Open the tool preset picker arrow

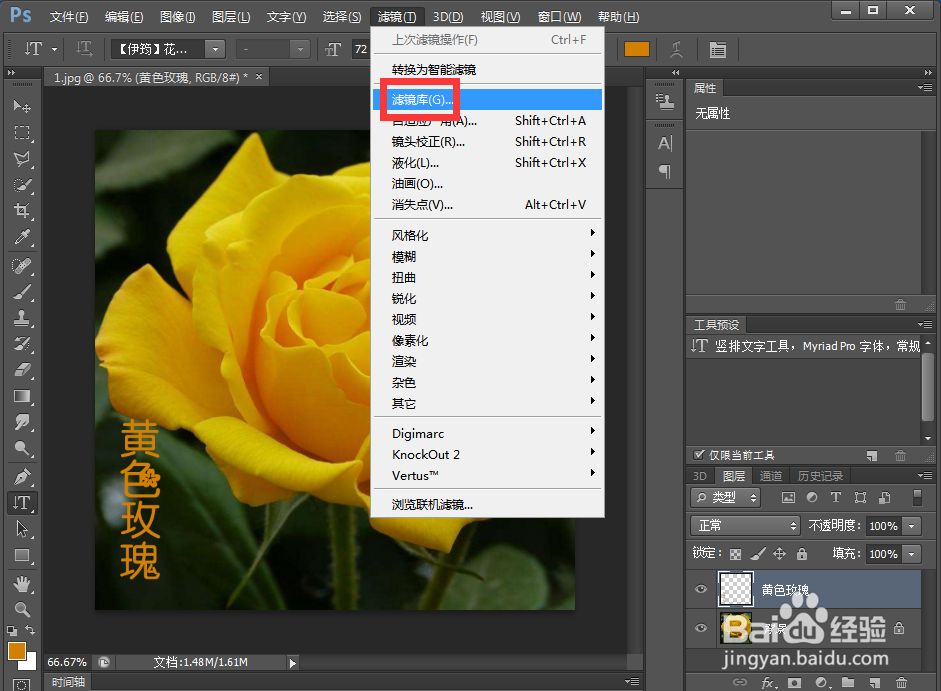point(54,49)
